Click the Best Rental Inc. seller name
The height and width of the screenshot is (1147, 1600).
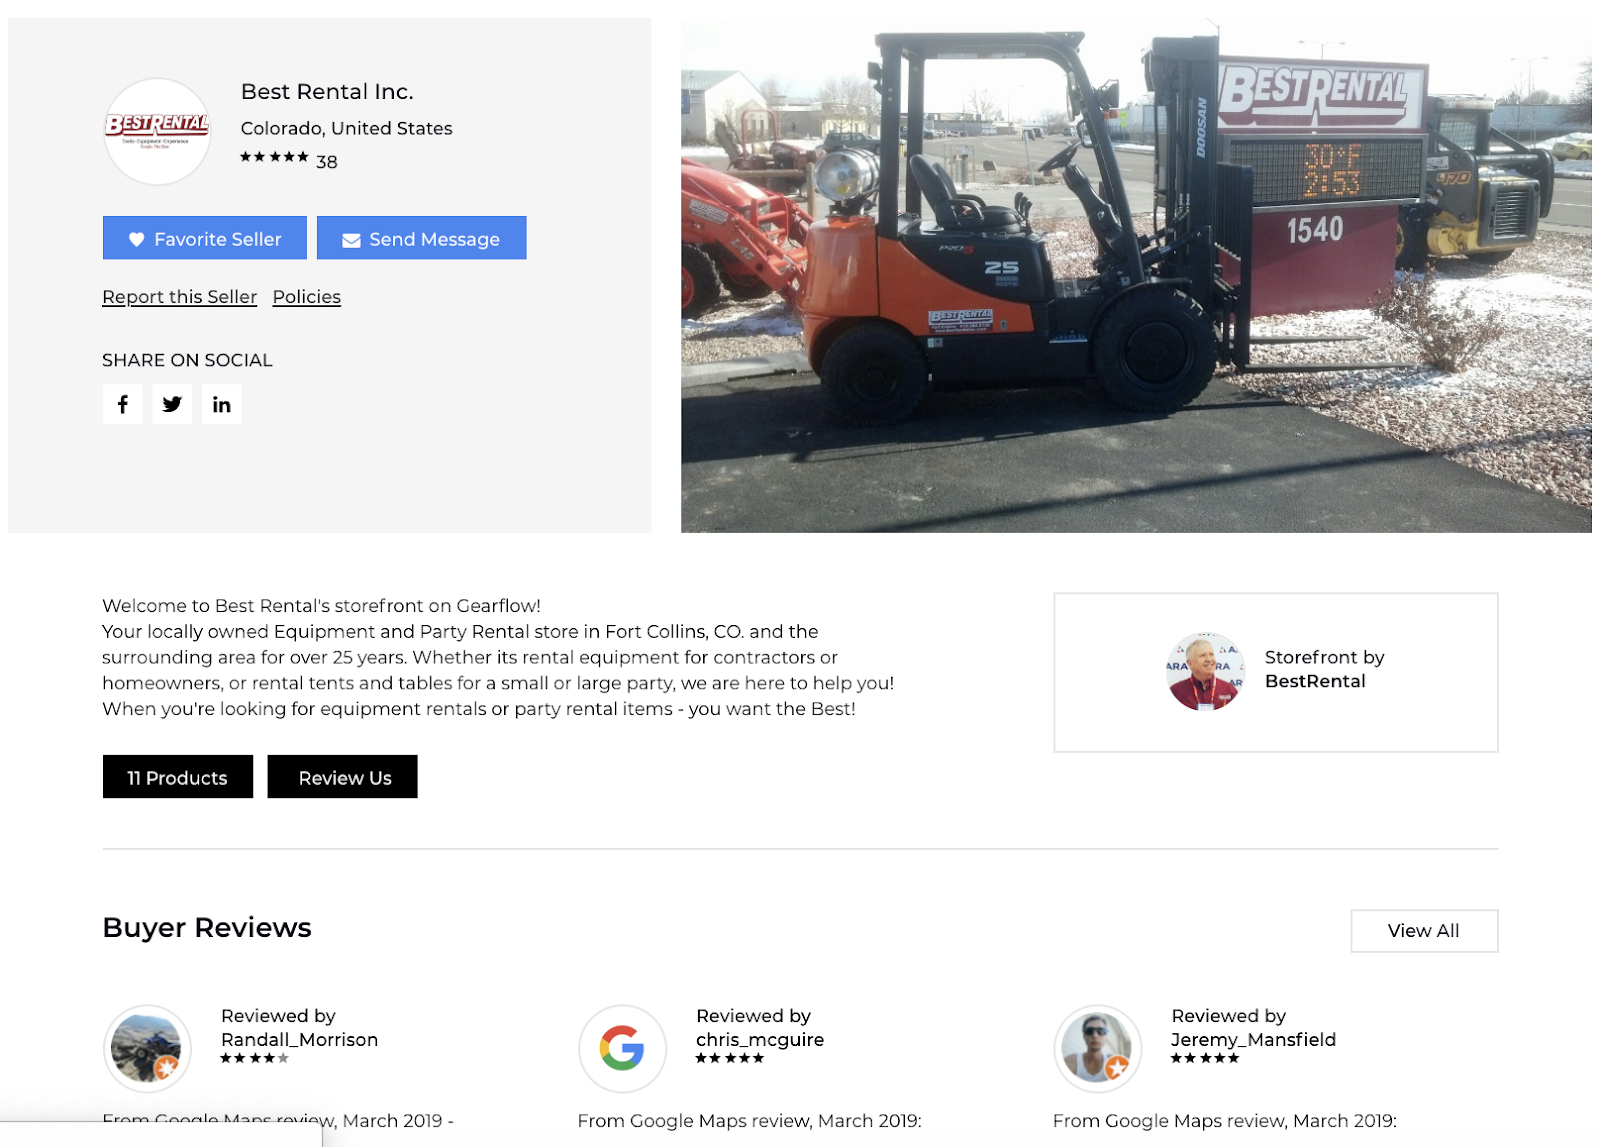pyautogui.click(x=327, y=92)
